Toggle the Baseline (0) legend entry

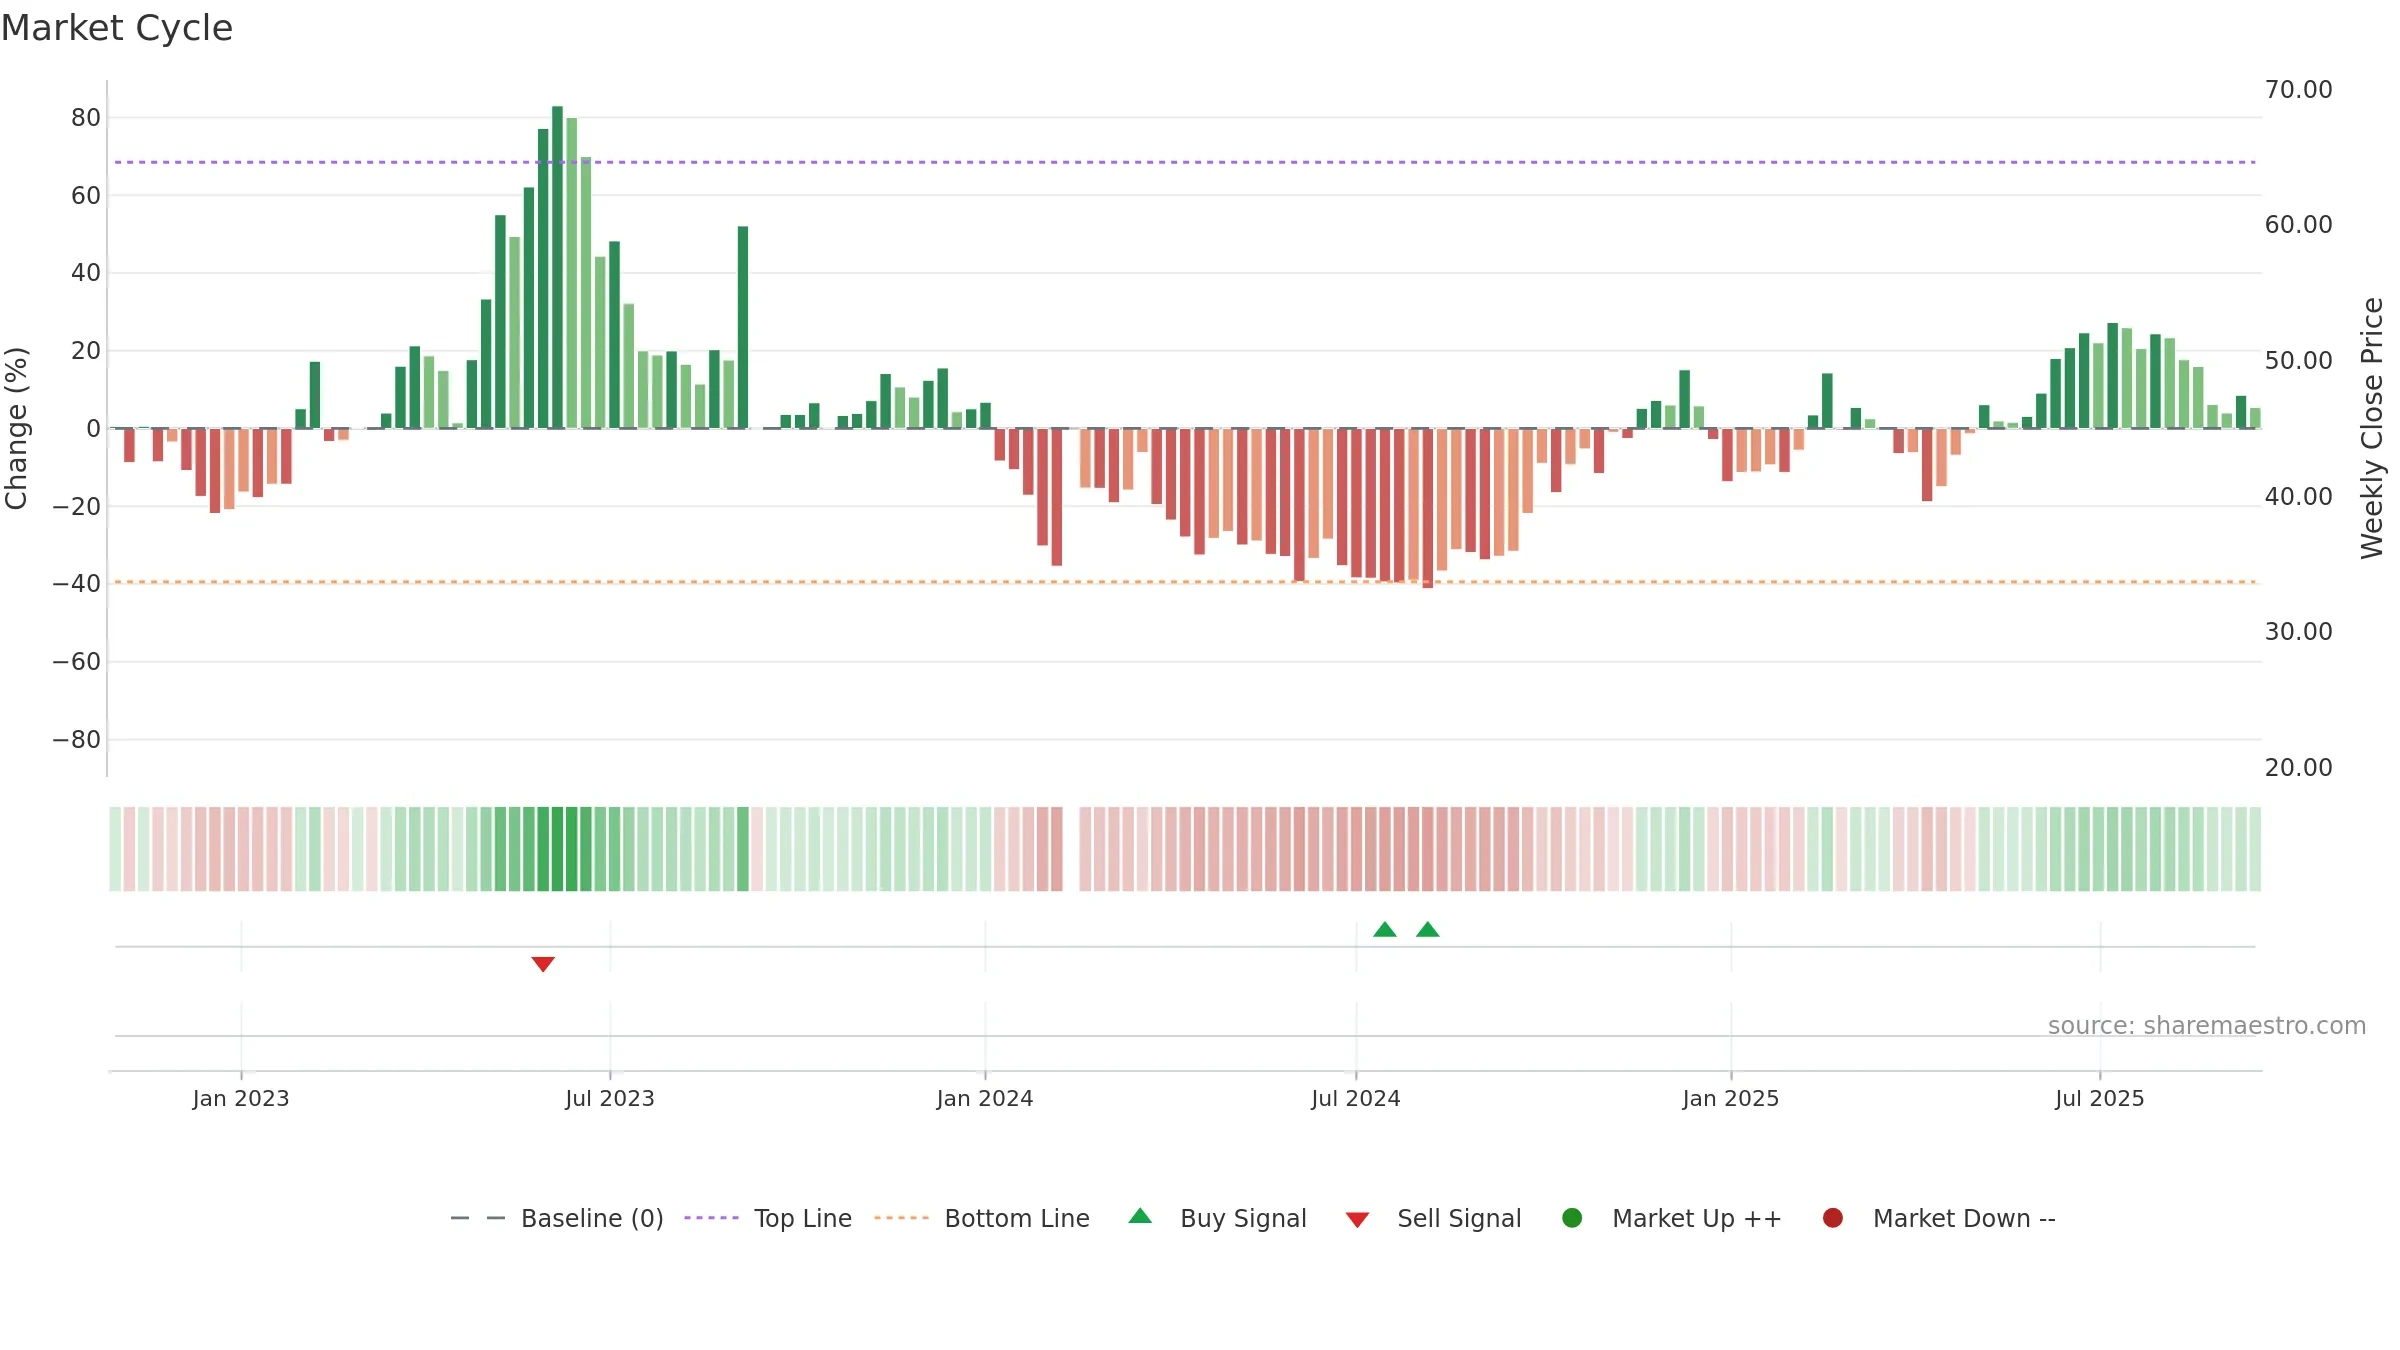(x=557, y=1218)
